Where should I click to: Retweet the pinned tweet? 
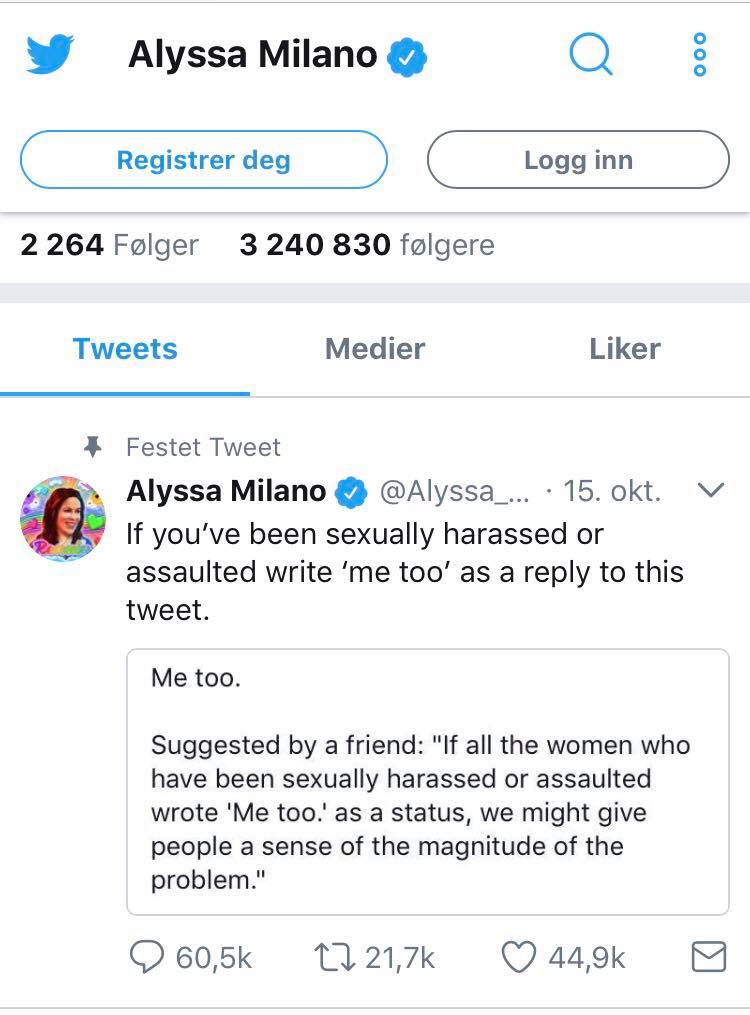pyautogui.click(x=334, y=957)
